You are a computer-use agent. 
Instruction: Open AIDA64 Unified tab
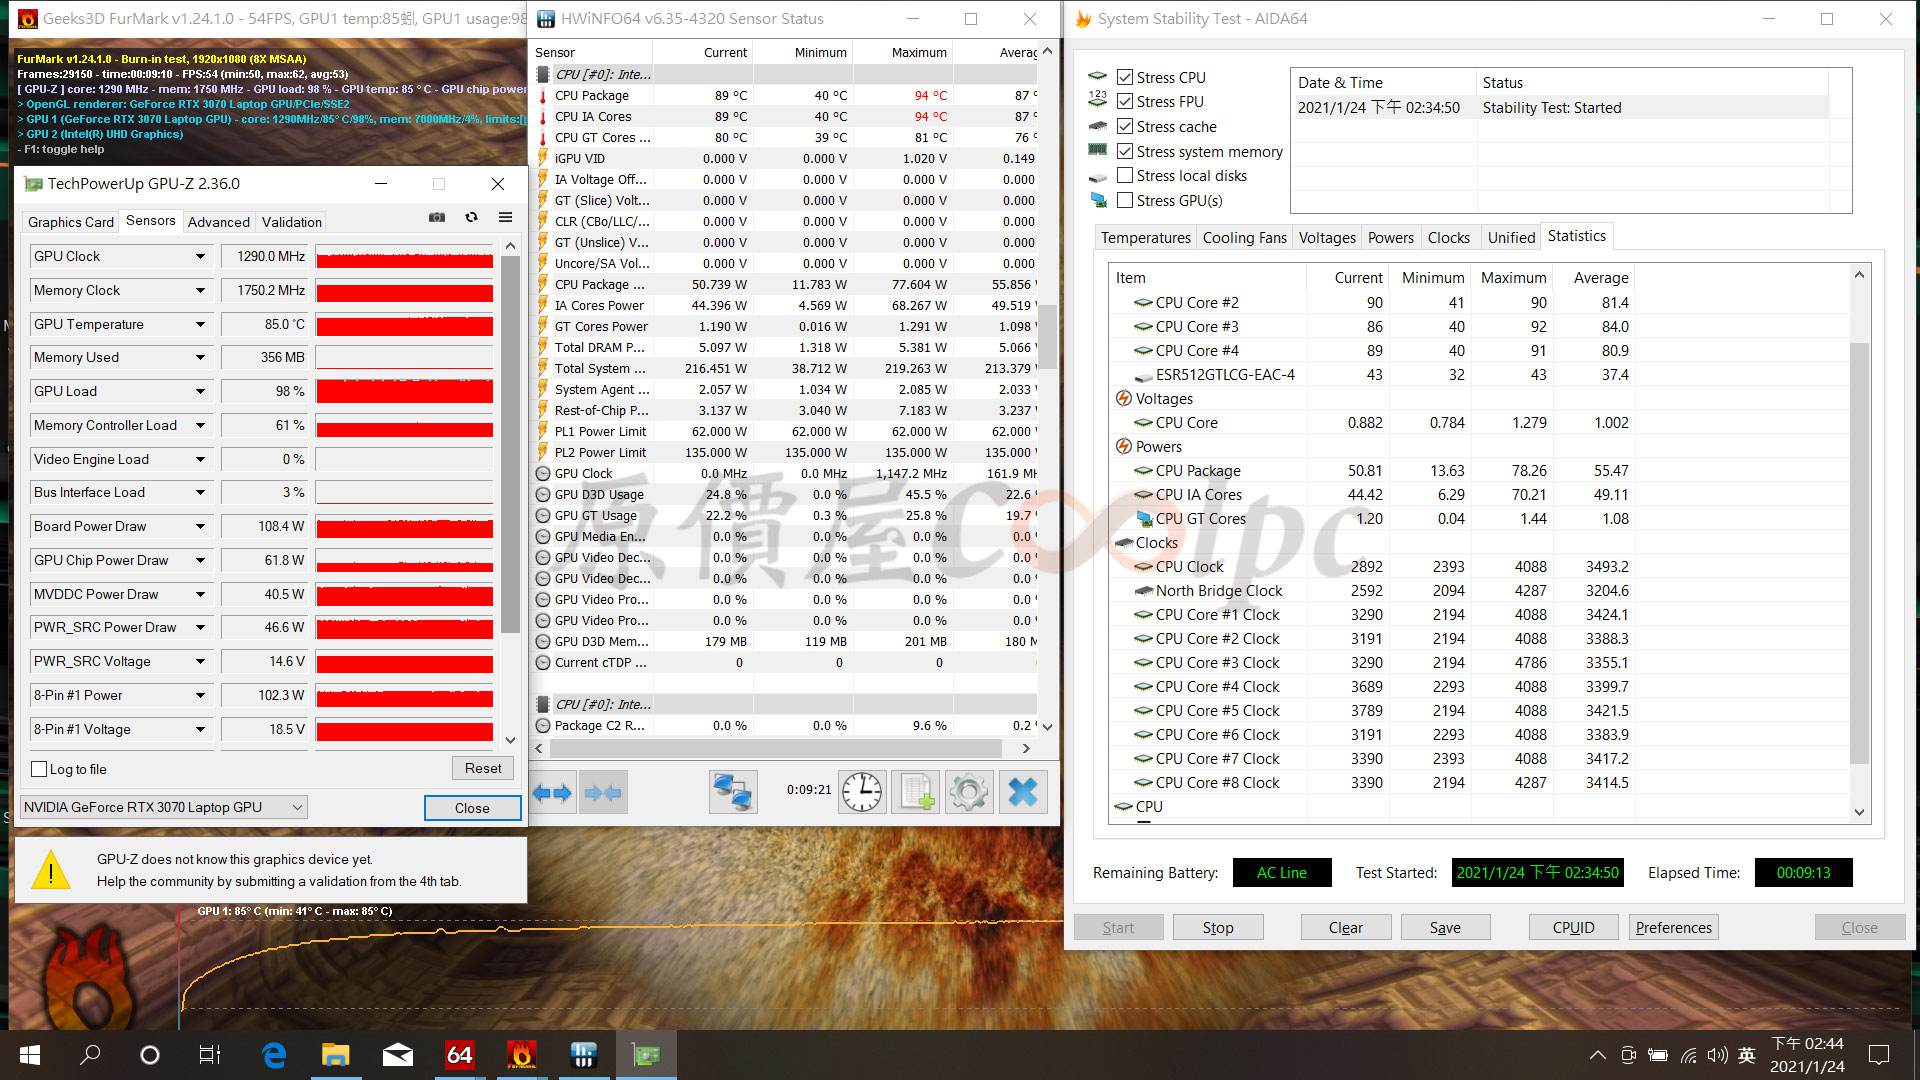click(x=1511, y=238)
